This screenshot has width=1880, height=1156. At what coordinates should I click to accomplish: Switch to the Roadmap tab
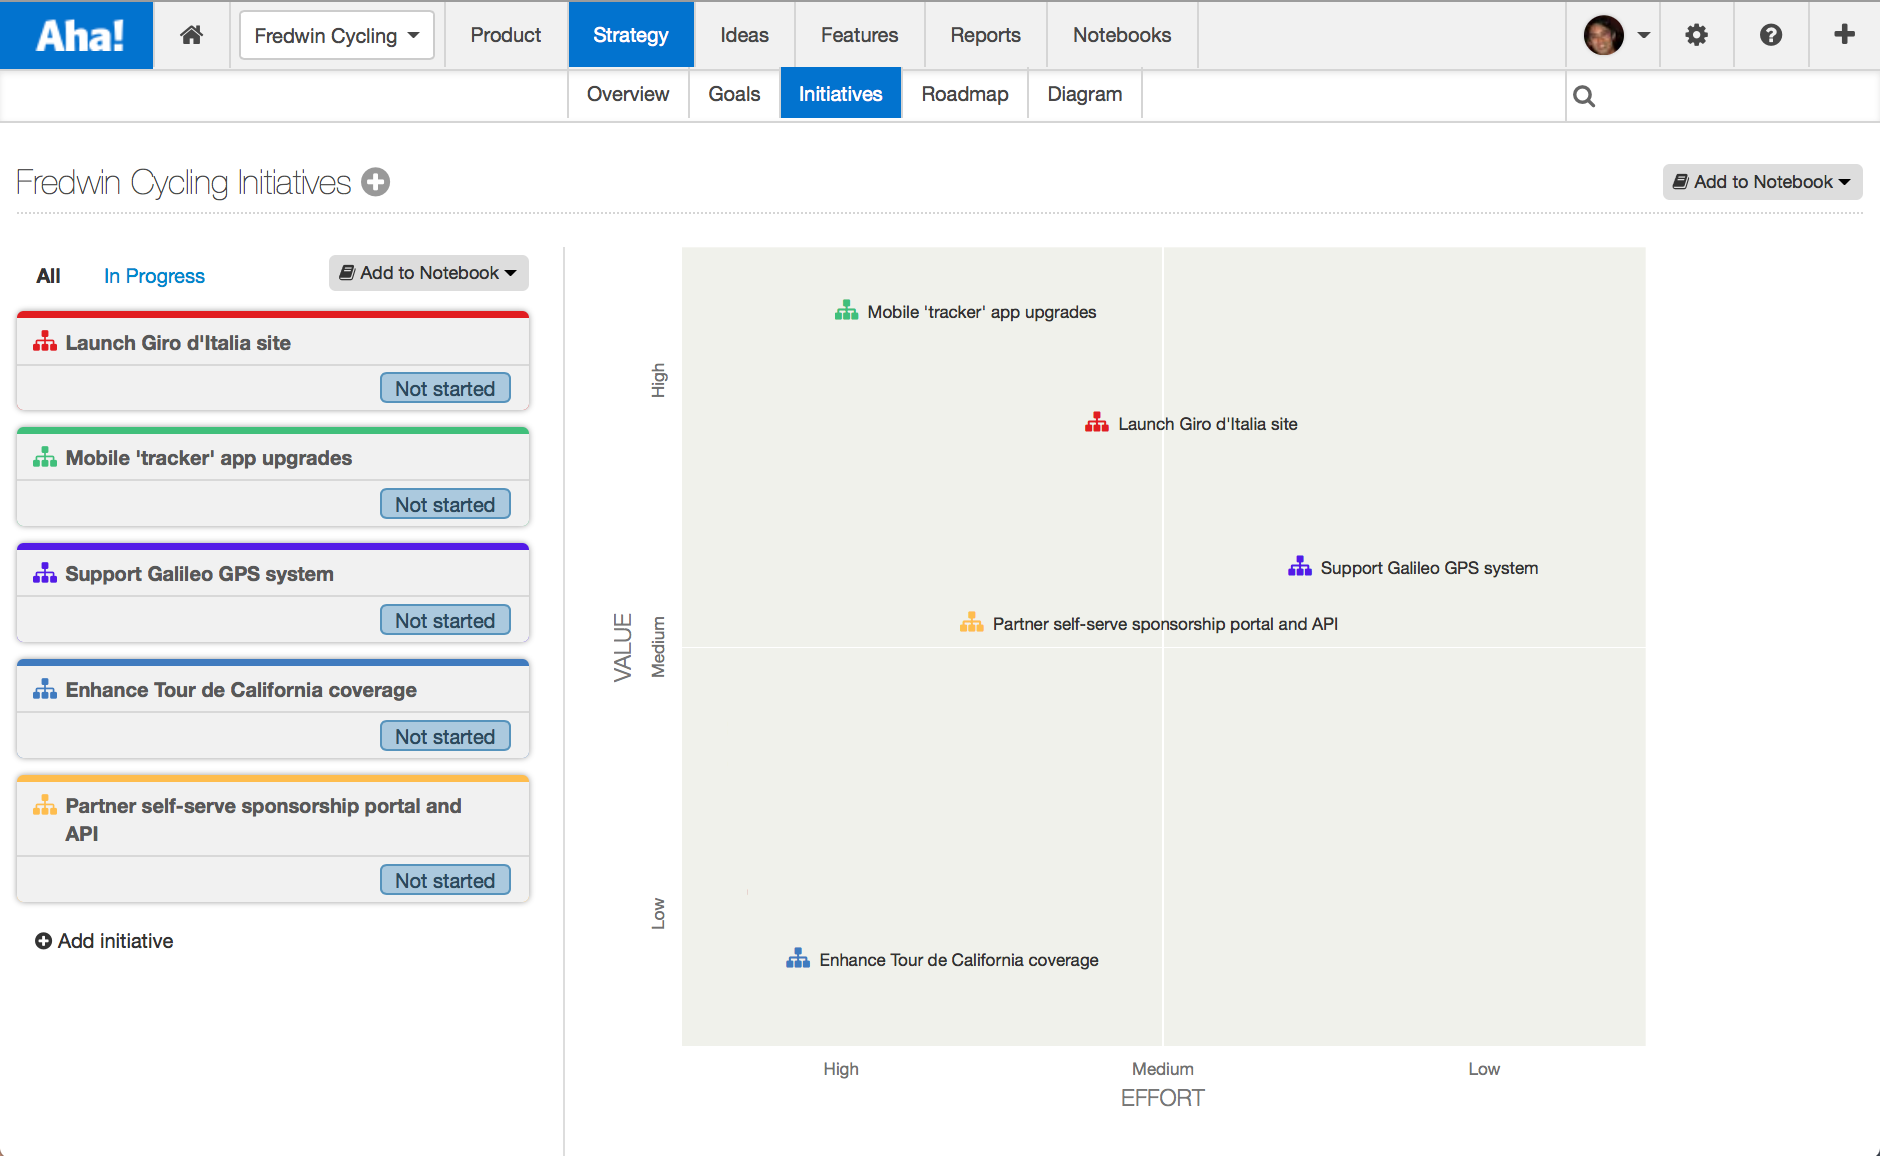(964, 93)
